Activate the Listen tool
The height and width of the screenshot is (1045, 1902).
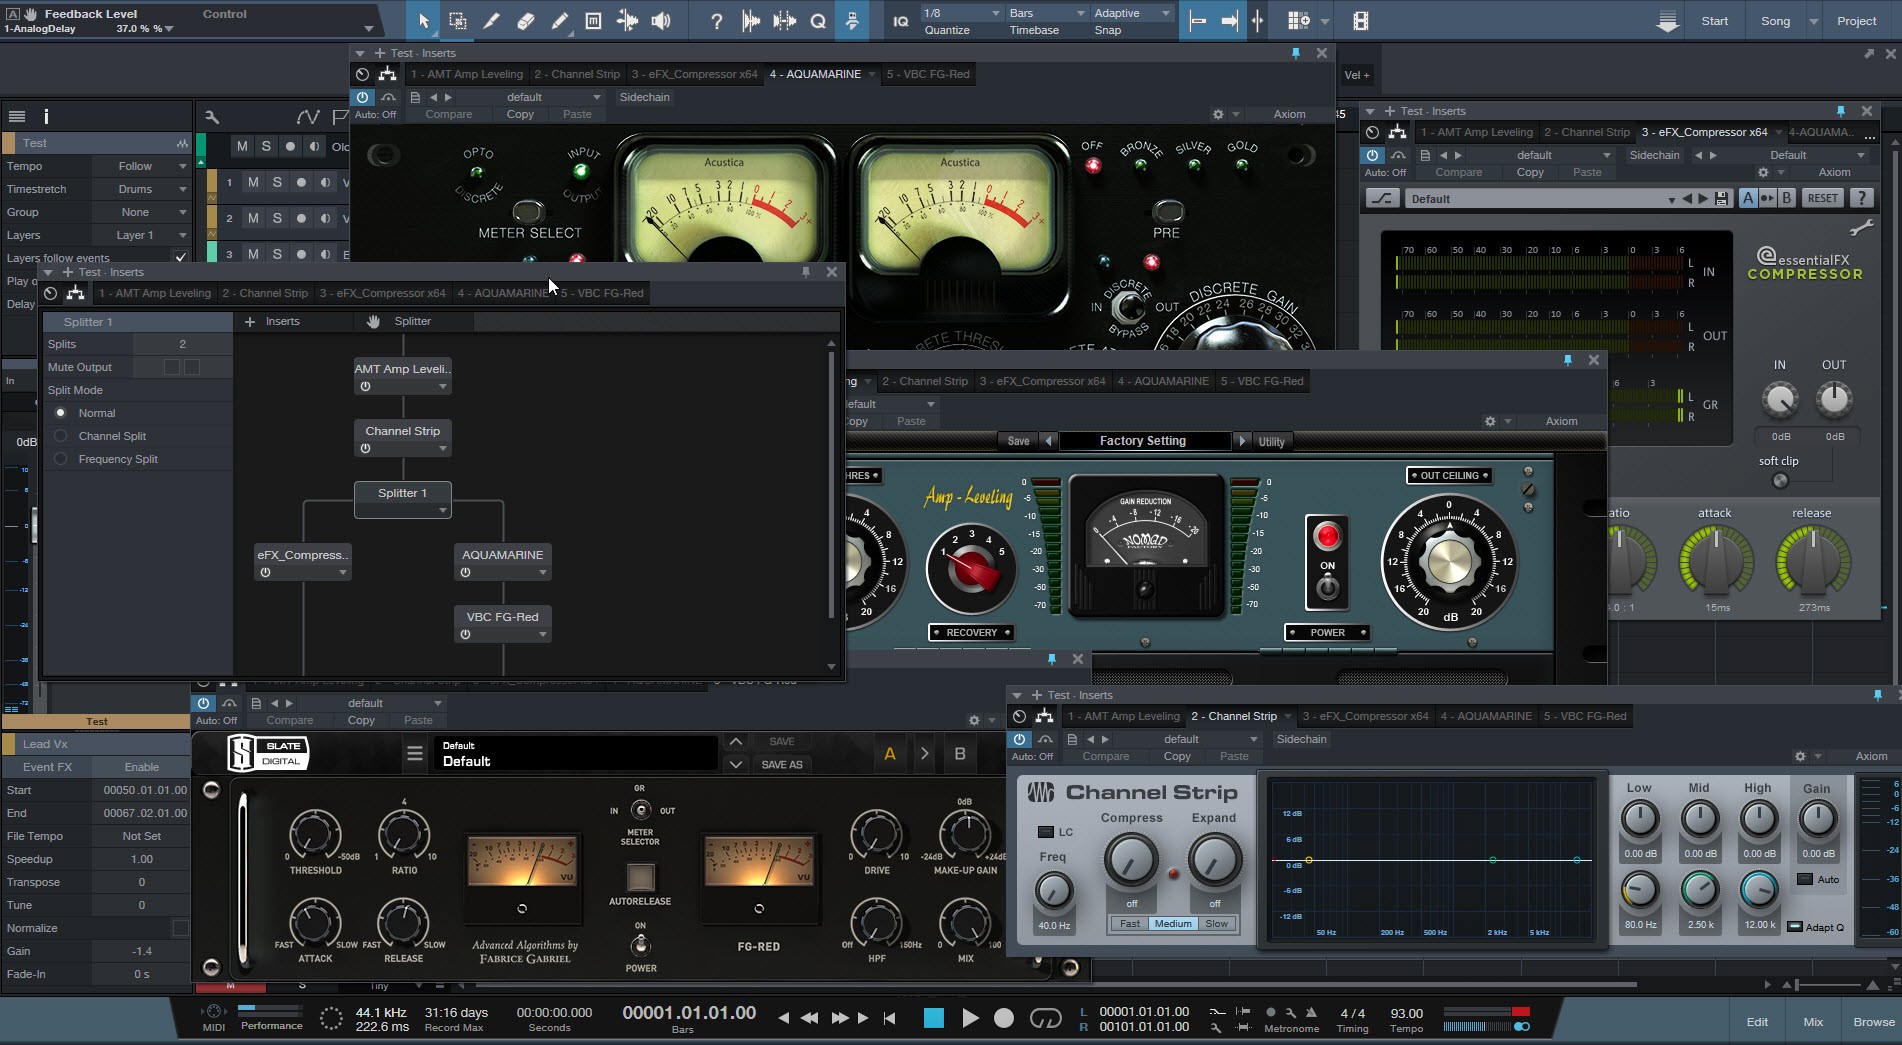tap(660, 20)
